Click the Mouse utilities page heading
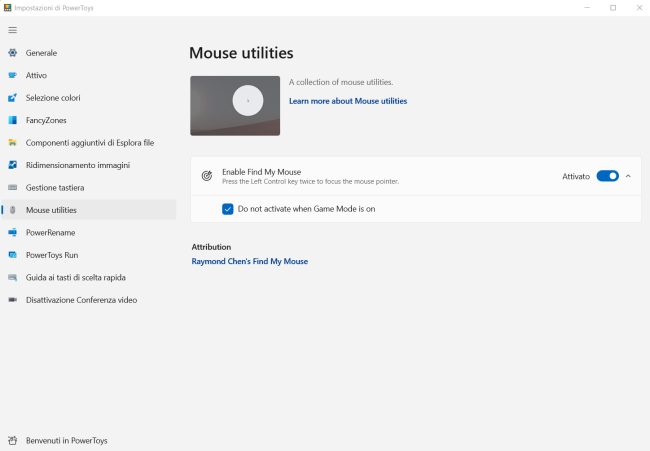This screenshot has width=650, height=451. [x=241, y=53]
